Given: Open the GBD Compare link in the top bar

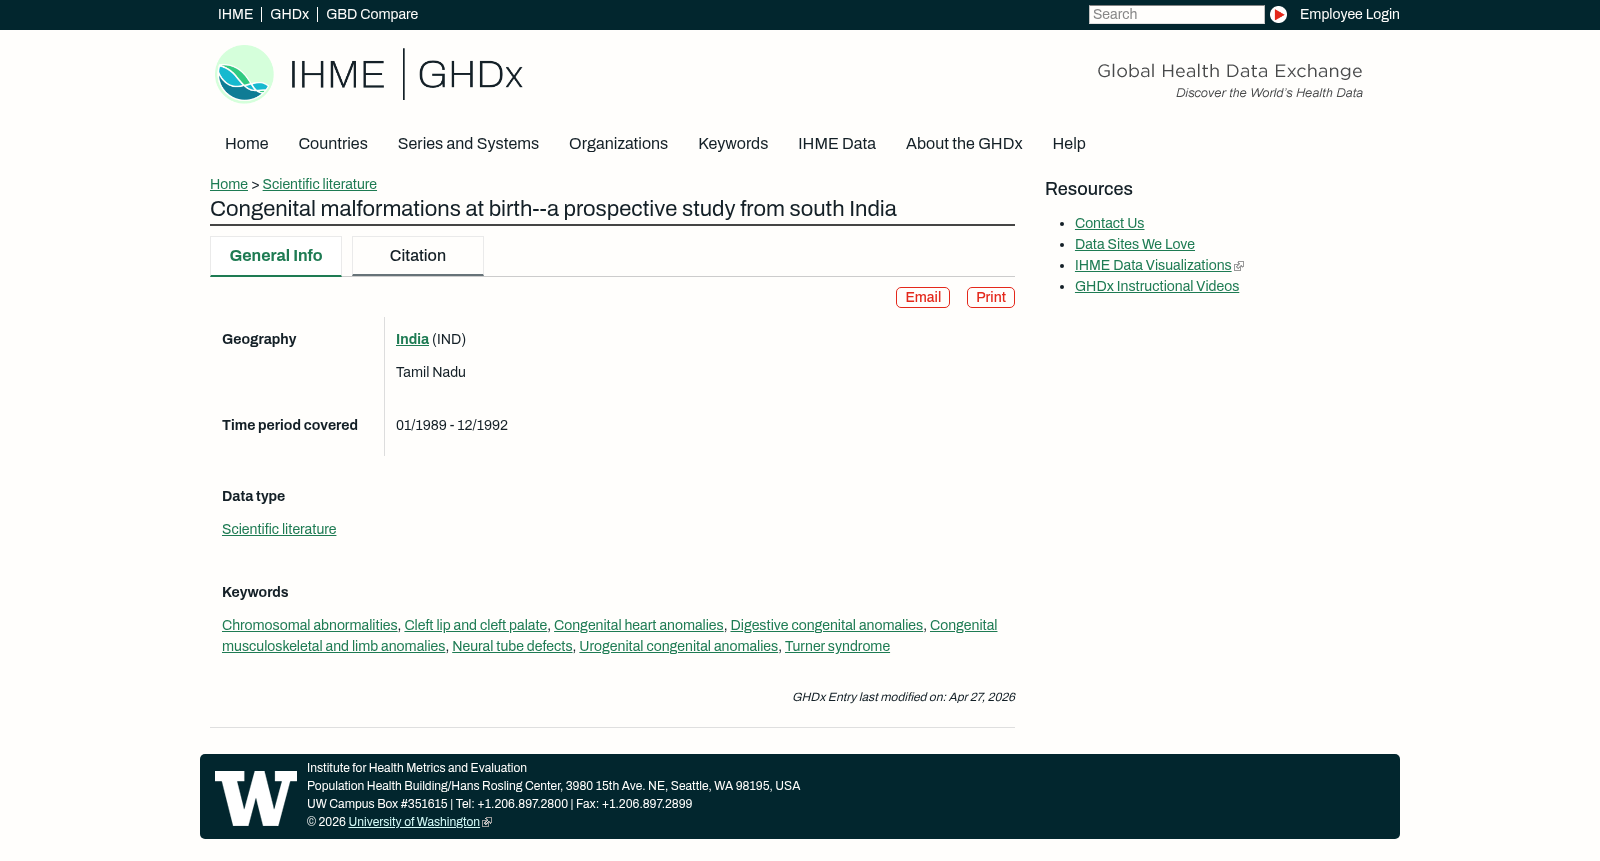Looking at the screenshot, I should pos(372,14).
